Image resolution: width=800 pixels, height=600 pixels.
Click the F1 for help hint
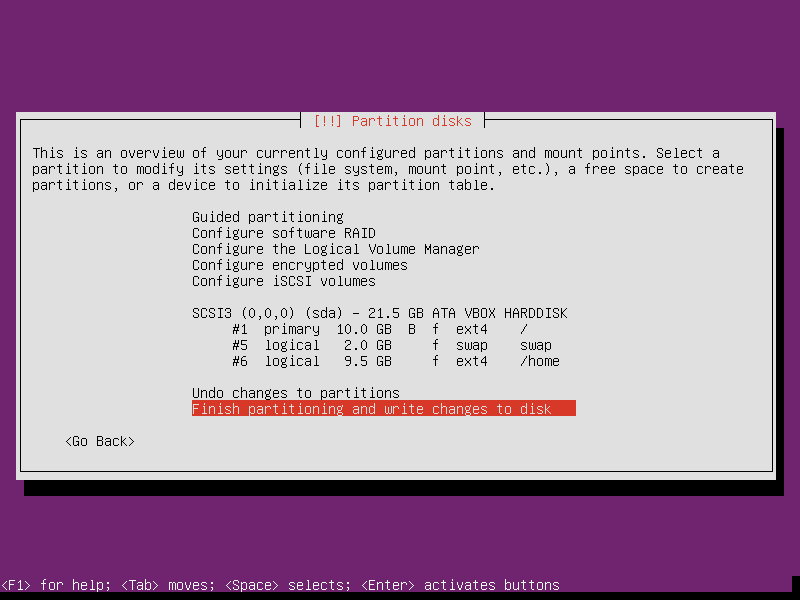(x=56, y=585)
